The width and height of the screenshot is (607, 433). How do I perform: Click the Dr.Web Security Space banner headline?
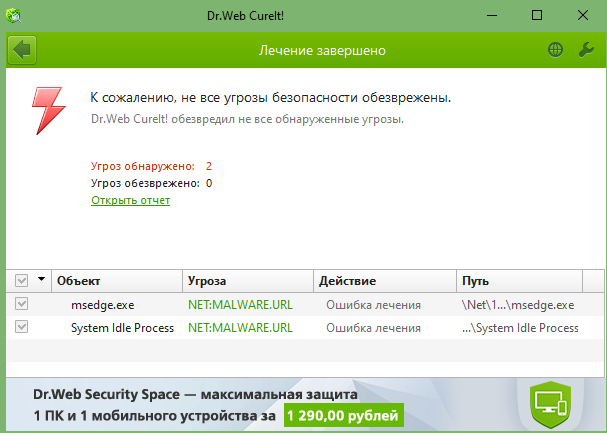(x=195, y=395)
